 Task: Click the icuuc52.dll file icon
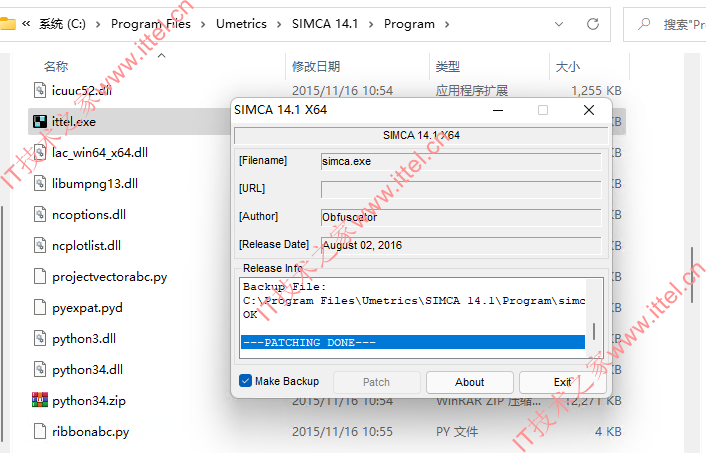coord(40,90)
